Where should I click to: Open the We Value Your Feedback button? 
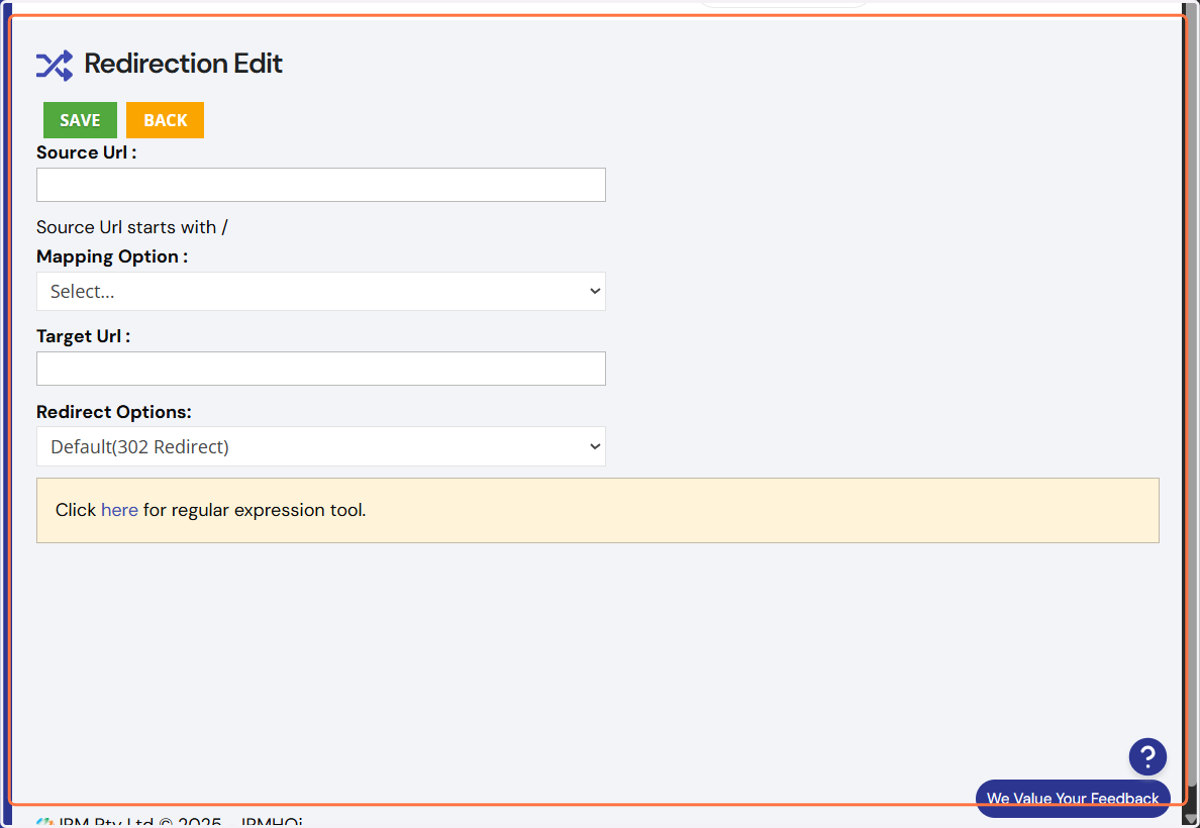(1073, 798)
